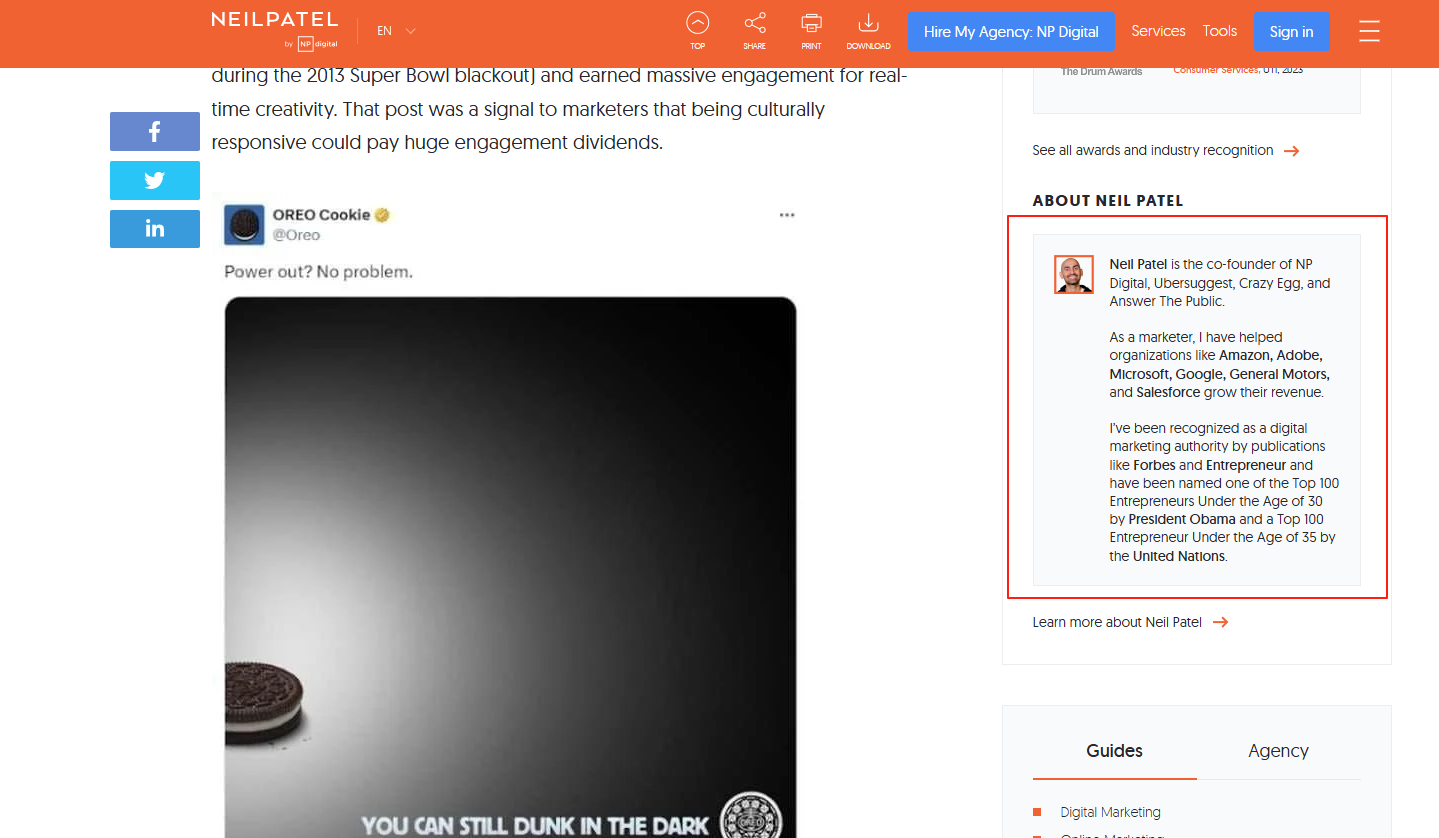This screenshot has width=1439, height=838.
Task: Click the TOP scroll-up icon
Action: pos(697,30)
